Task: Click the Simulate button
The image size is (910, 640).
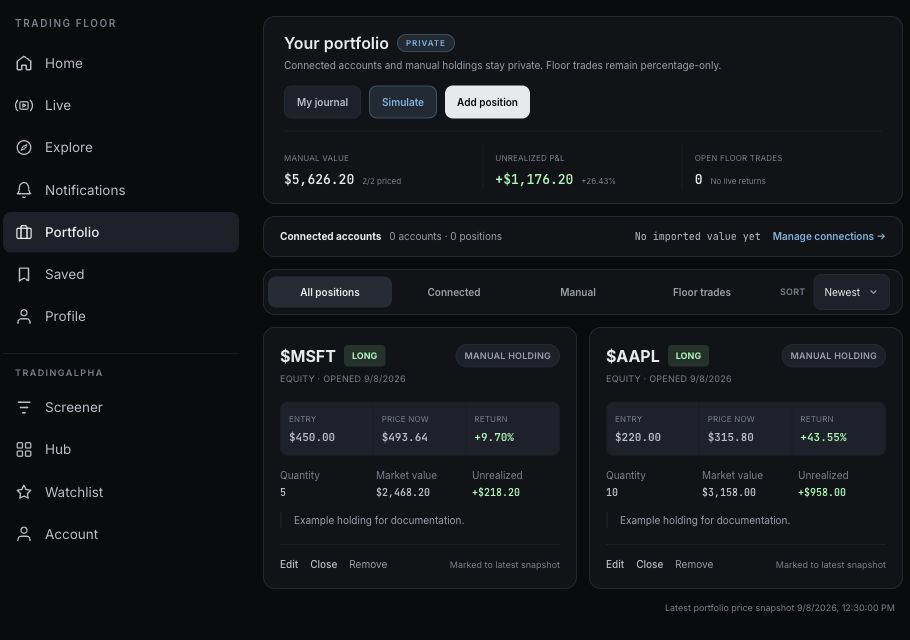Action: pos(403,102)
